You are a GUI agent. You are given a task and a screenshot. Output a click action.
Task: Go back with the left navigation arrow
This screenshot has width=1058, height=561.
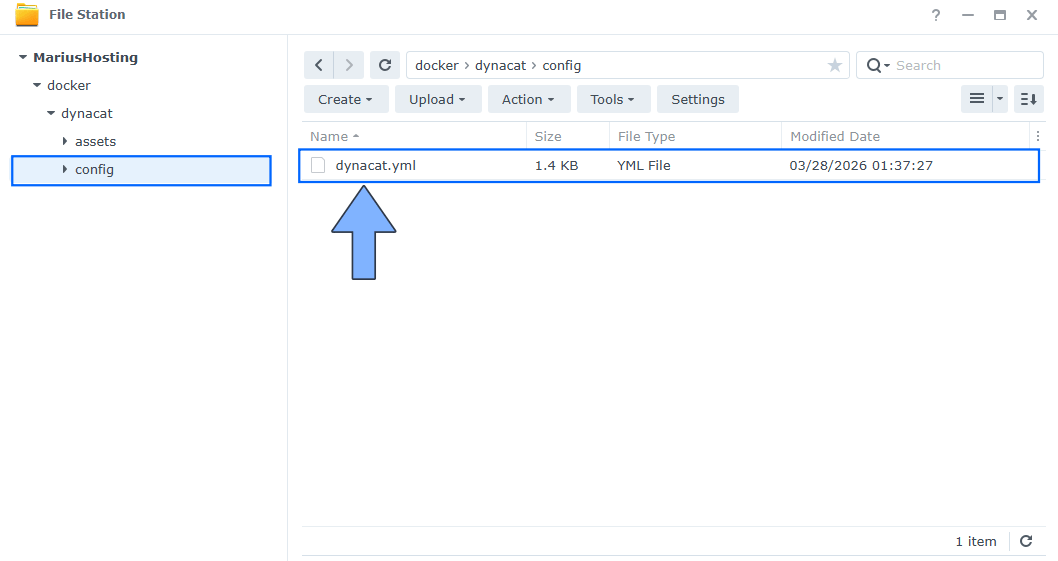click(x=318, y=65)
